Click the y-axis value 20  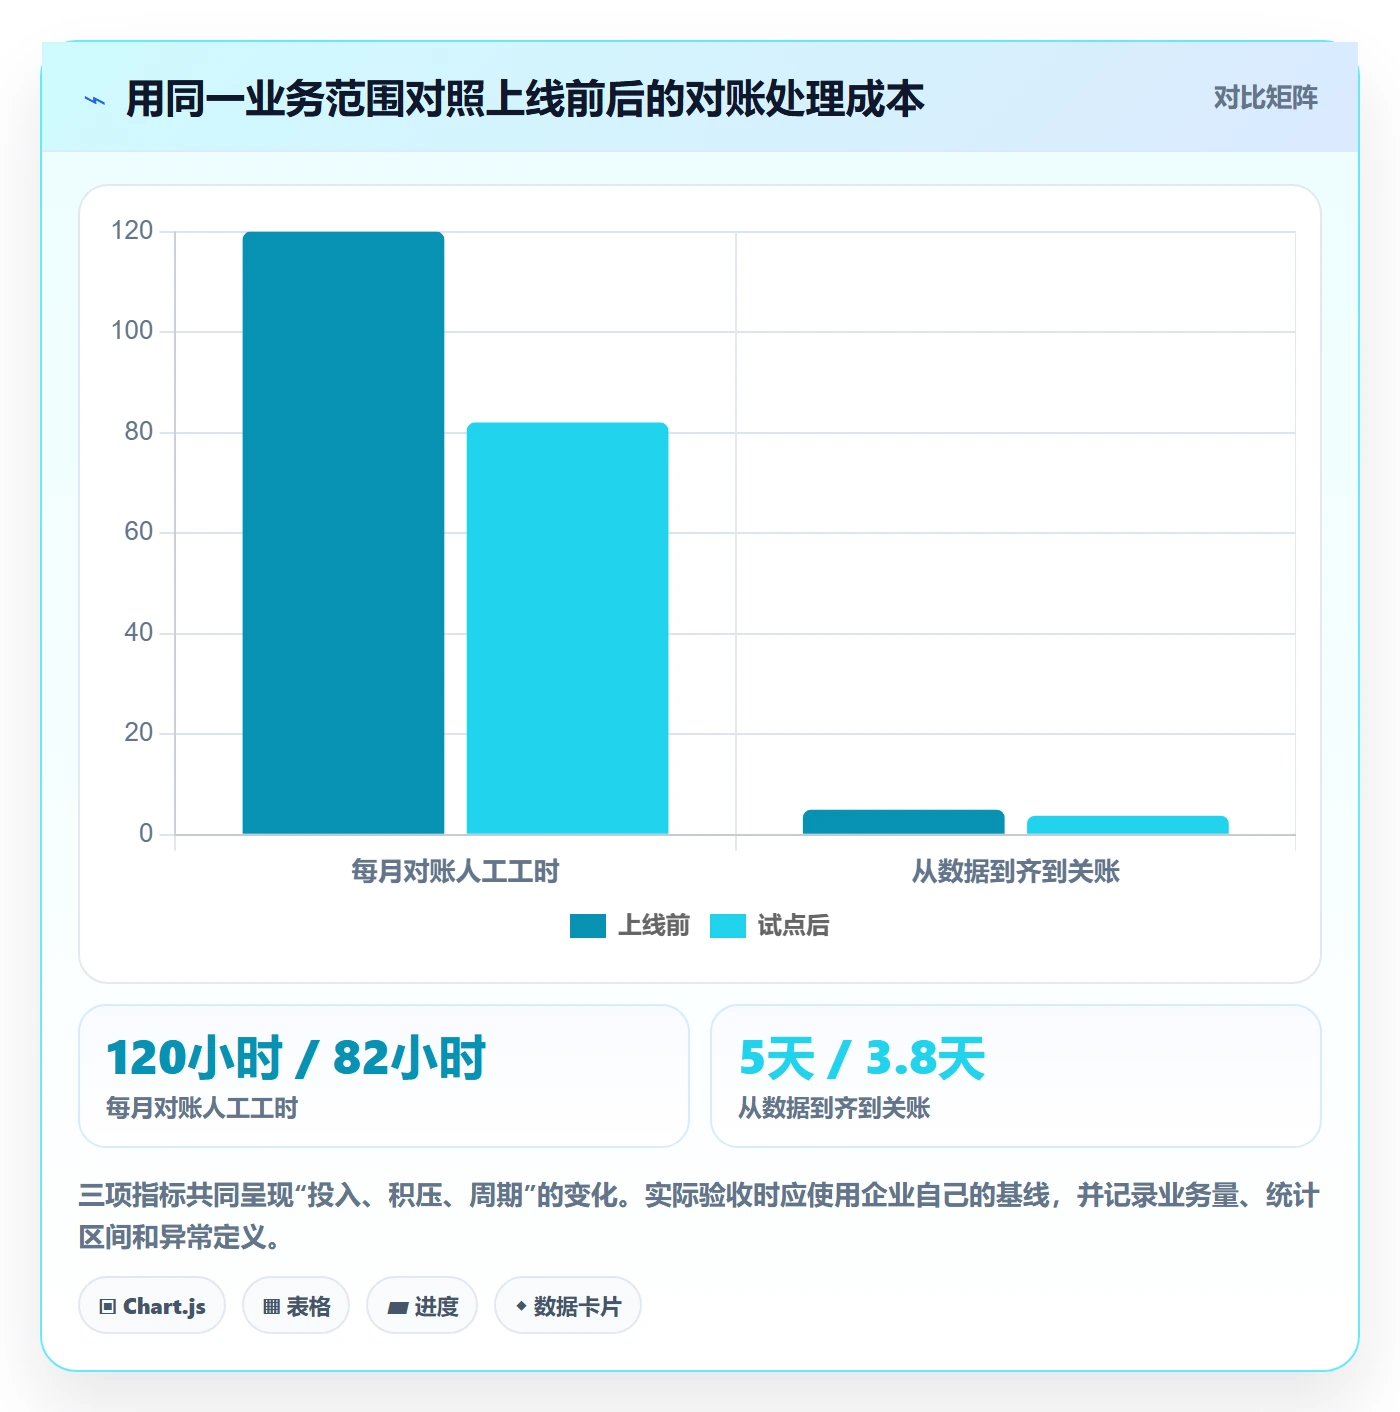point(139,733)
